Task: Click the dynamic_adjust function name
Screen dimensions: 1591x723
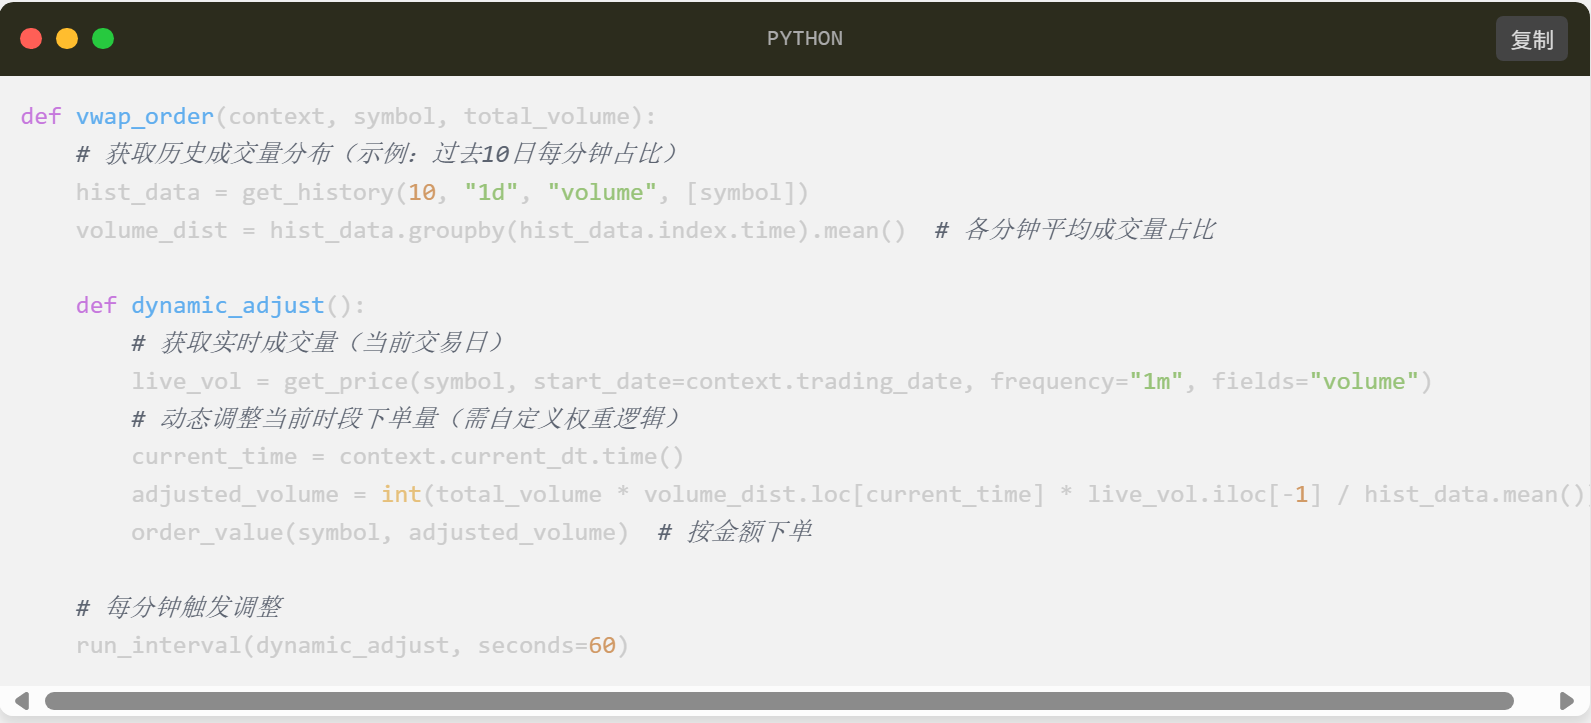Action: point(228,305)
